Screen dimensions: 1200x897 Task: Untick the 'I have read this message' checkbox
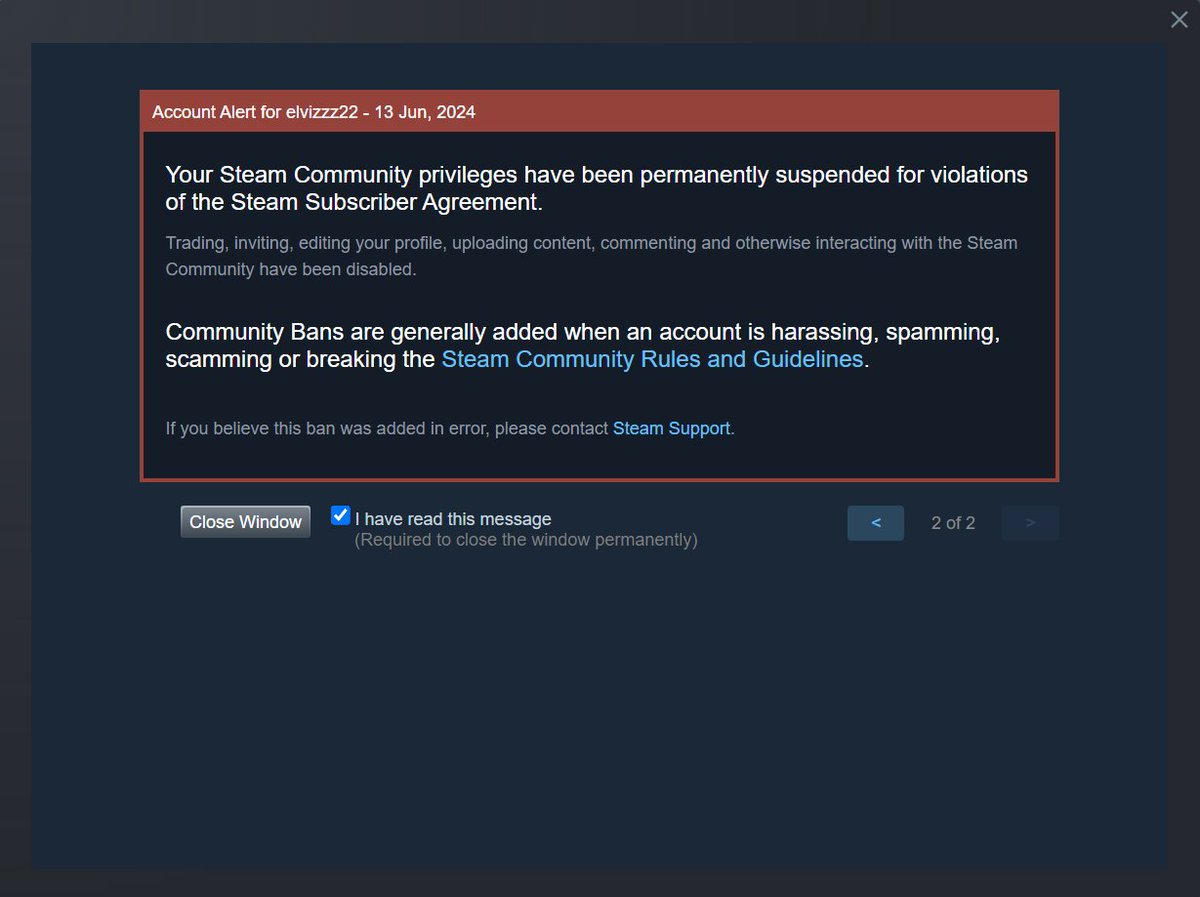pyautogui.click(x=340, y=516)
